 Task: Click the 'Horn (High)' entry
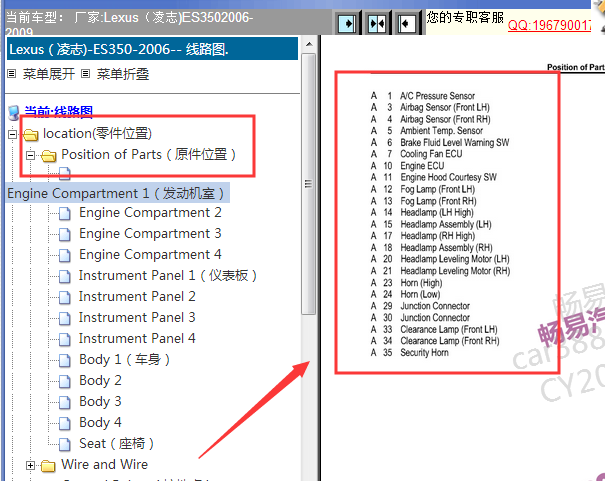pos(421,283)
